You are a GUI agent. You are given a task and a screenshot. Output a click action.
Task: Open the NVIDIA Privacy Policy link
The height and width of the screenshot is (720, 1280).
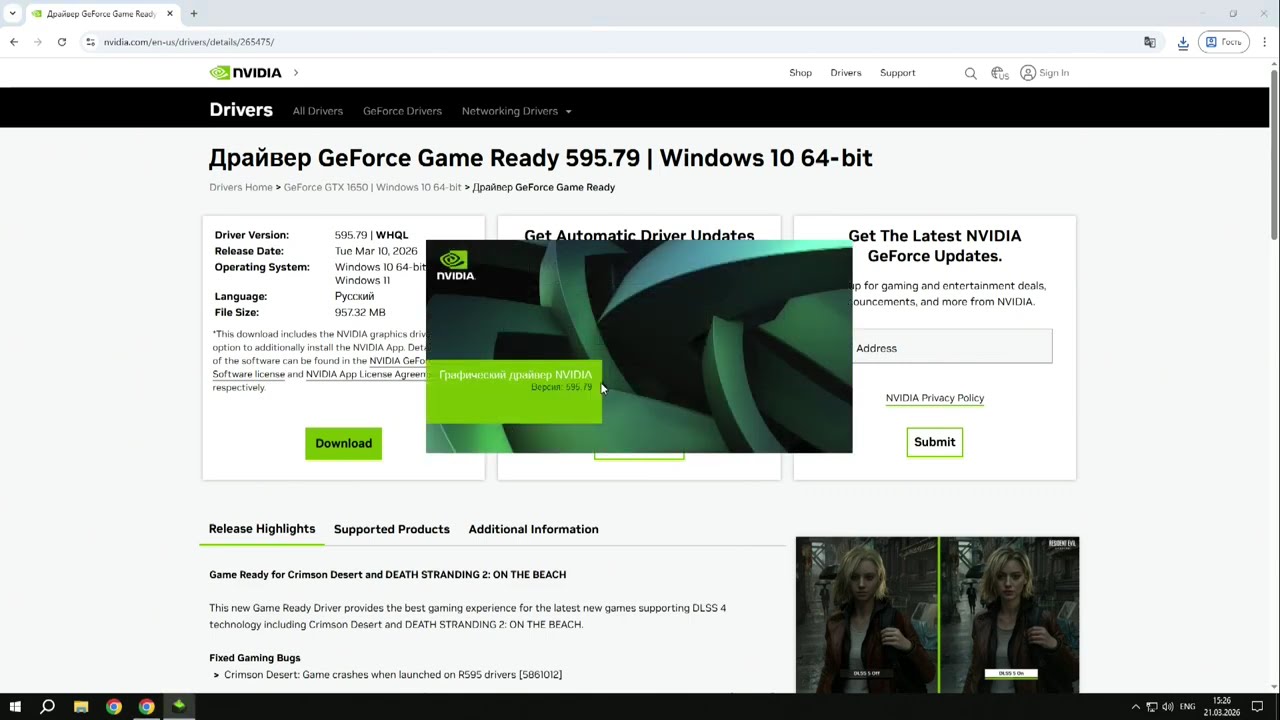tap(934, 398)
